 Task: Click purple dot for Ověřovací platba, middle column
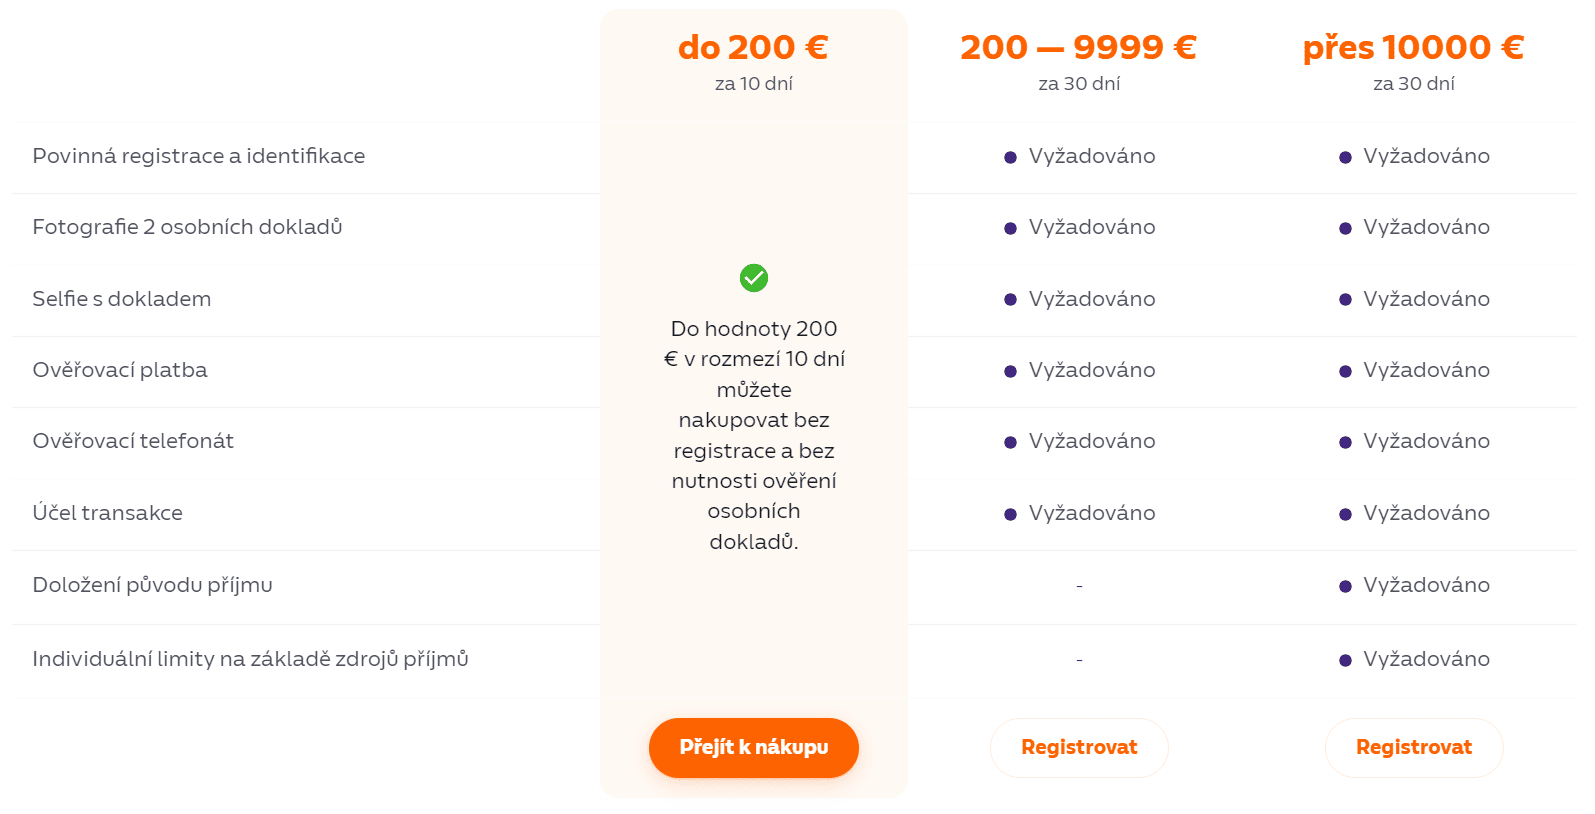click(x=1010, y=371)
